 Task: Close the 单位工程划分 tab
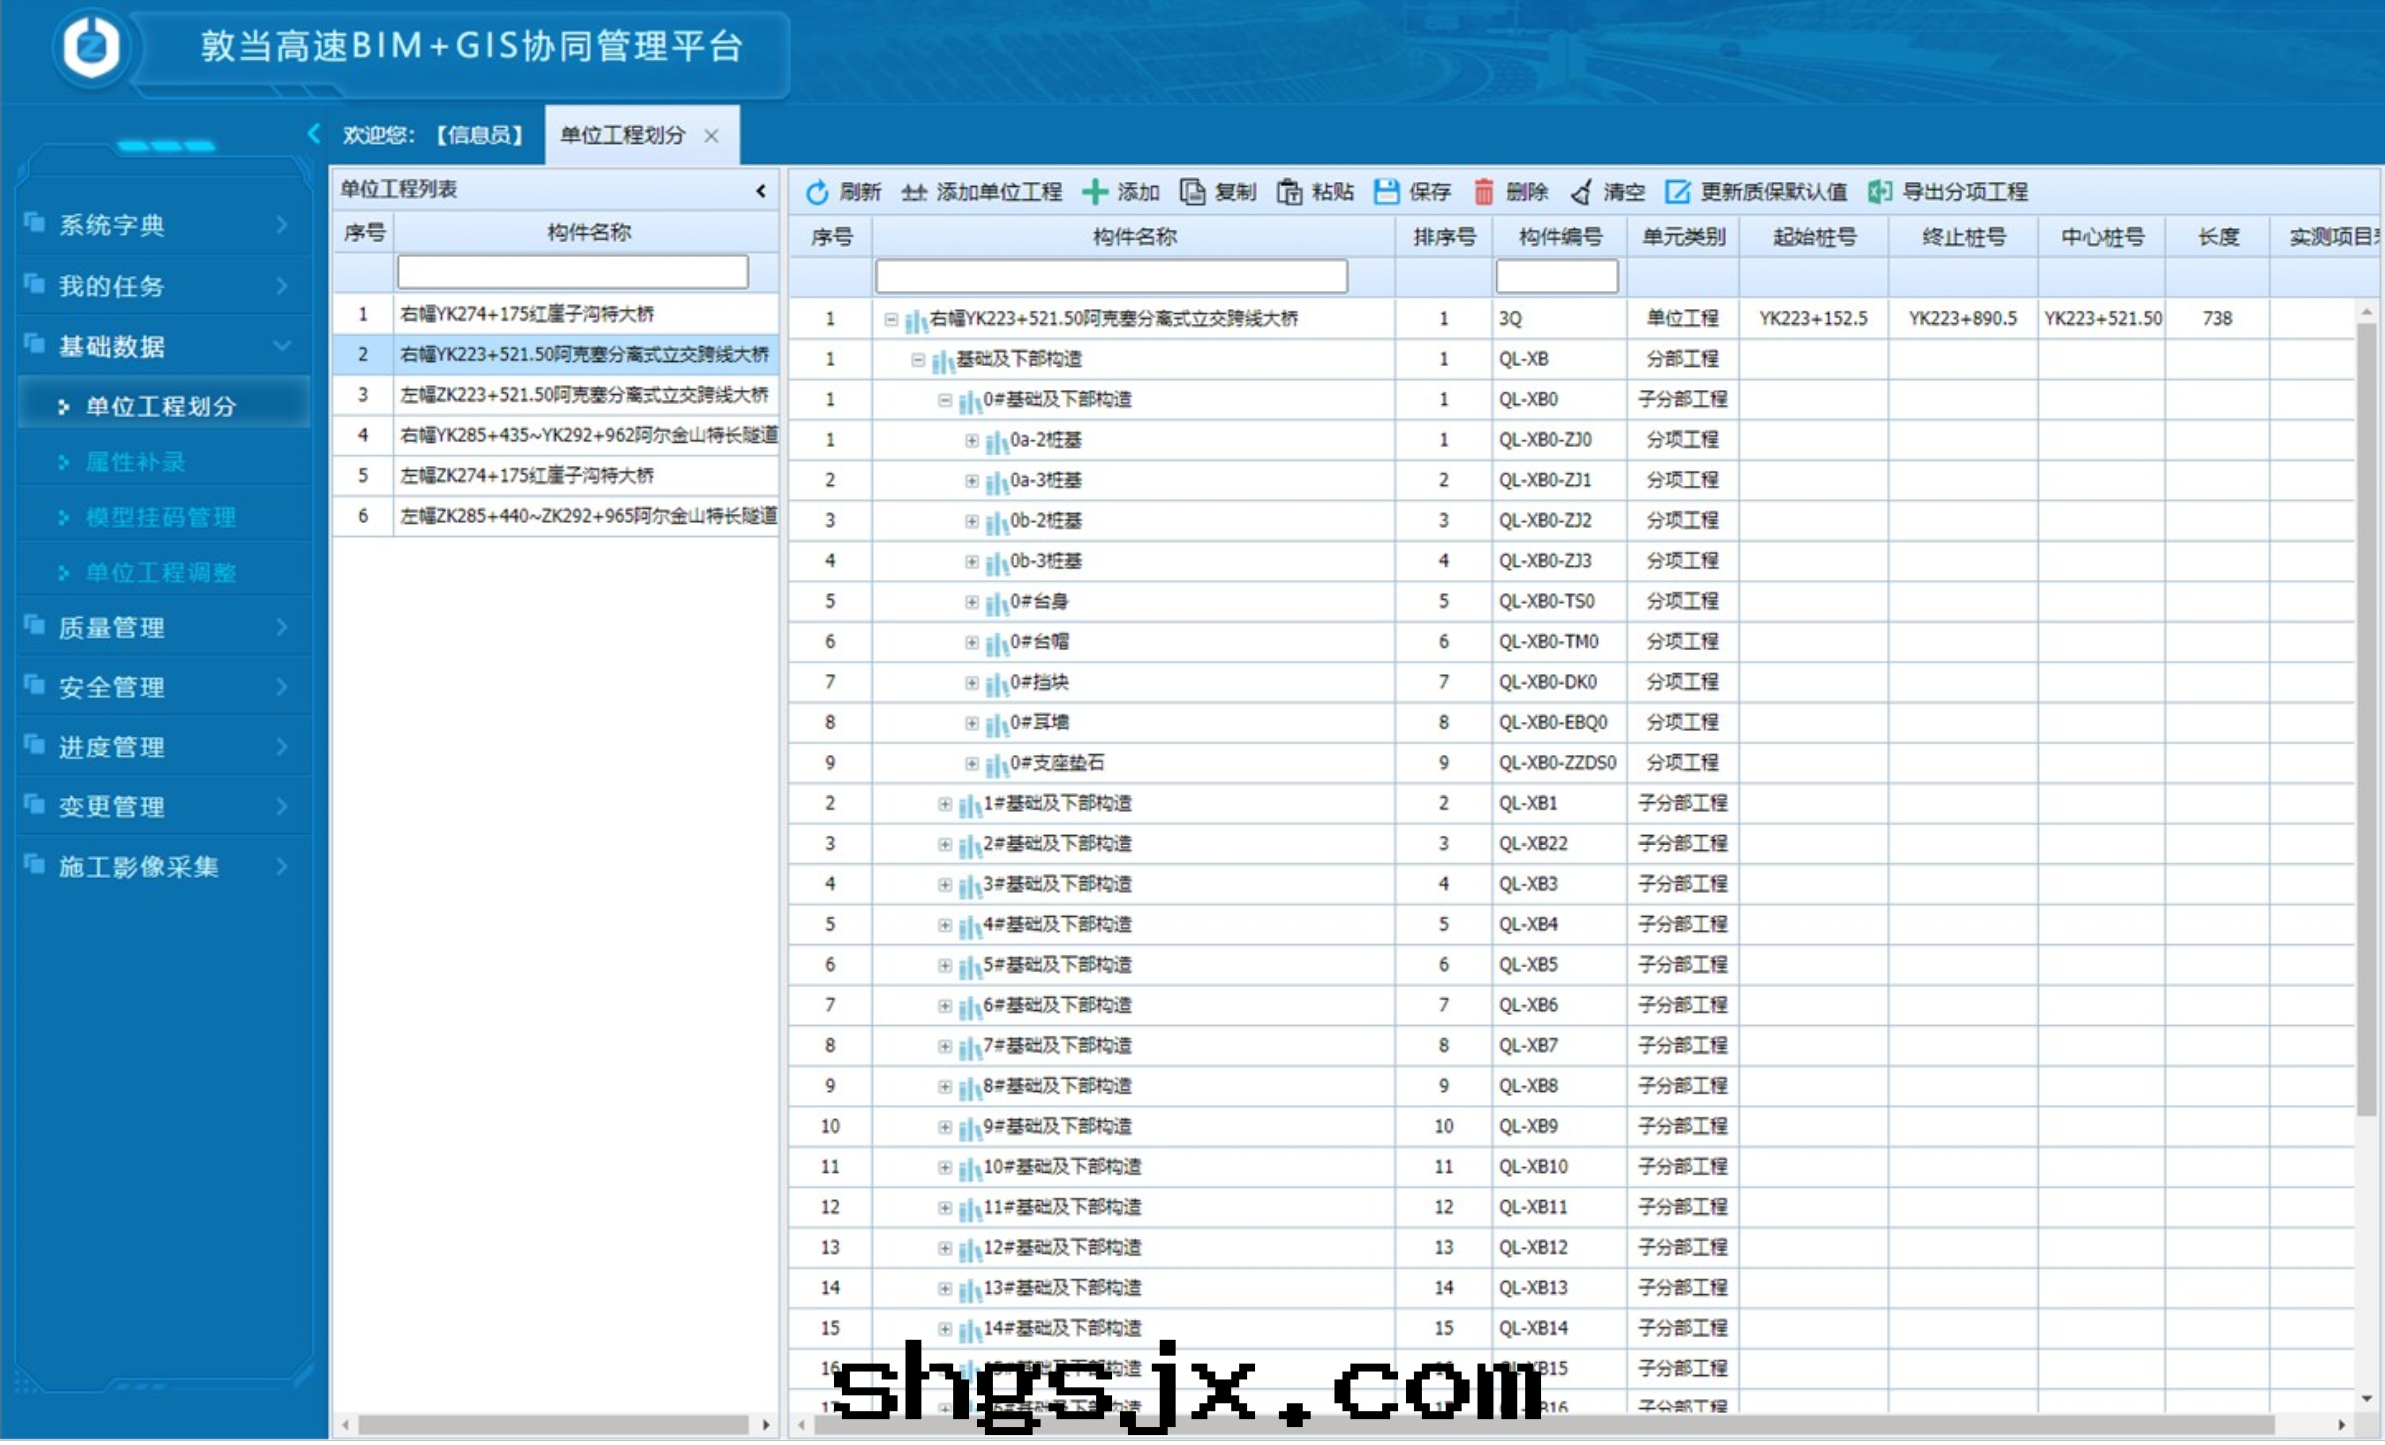click(711, 136)
